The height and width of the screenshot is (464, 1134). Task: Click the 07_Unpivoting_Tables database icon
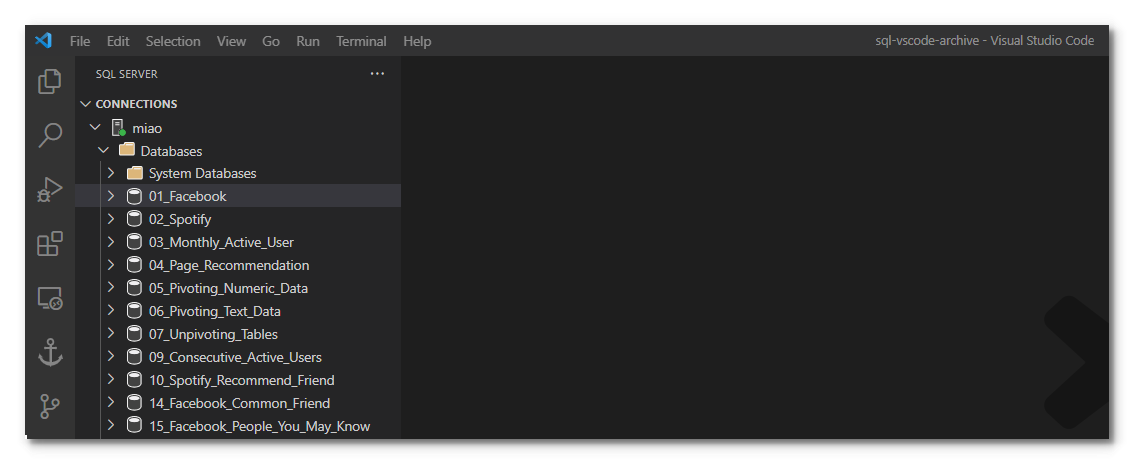pyautogui.click(x=135, y=334)
